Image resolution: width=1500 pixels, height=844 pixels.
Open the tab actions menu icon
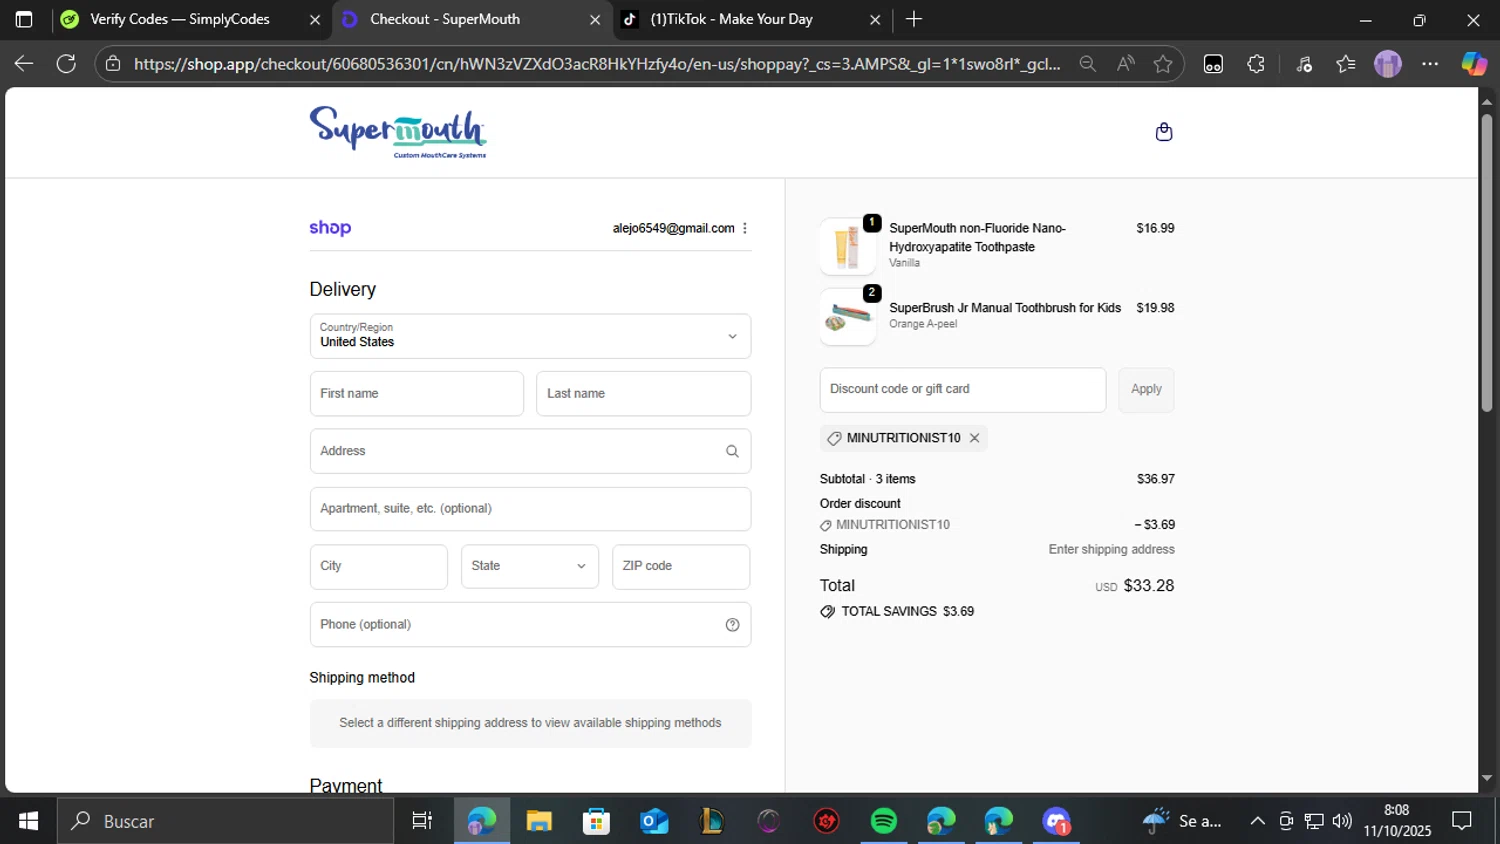[24, 19]
